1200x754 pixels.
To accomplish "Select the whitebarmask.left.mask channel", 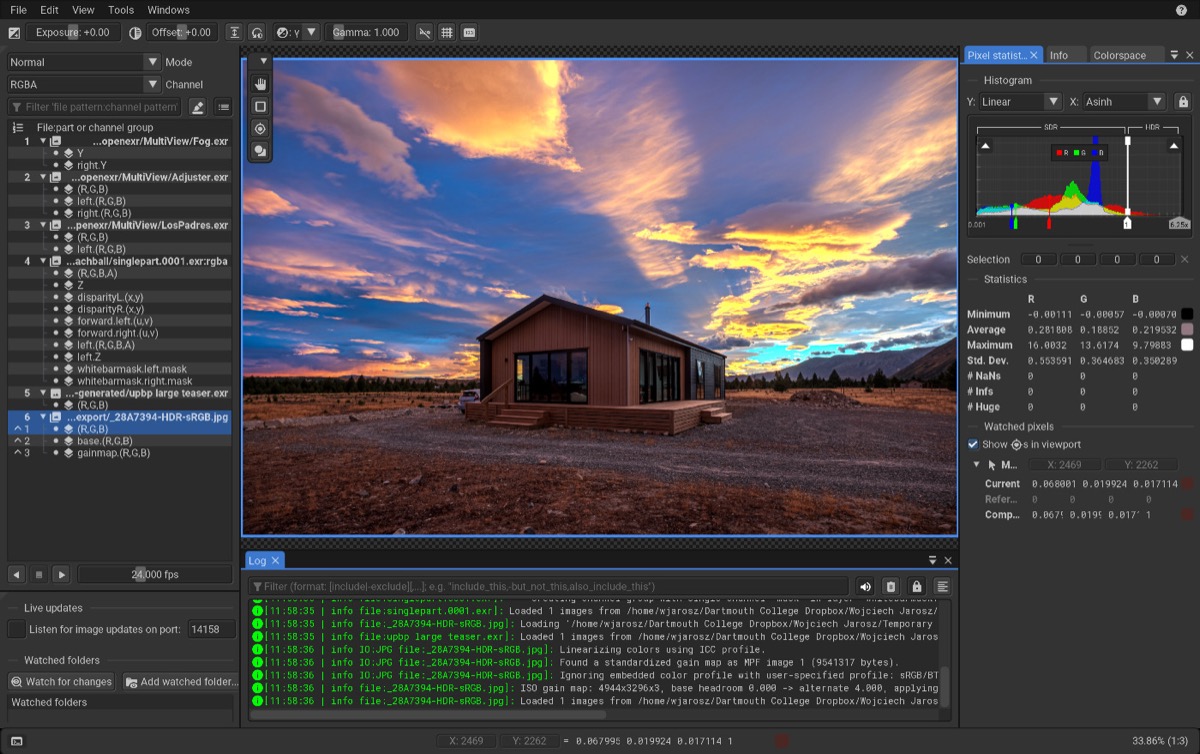I will click(120, 369).
